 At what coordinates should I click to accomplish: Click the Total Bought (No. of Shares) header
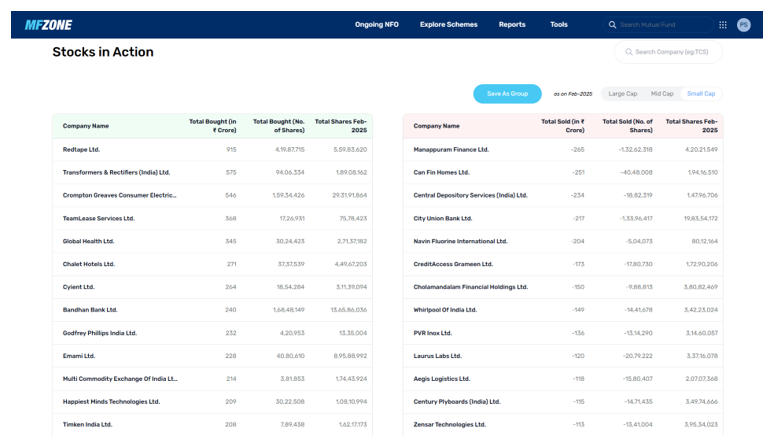pos(278,126)
